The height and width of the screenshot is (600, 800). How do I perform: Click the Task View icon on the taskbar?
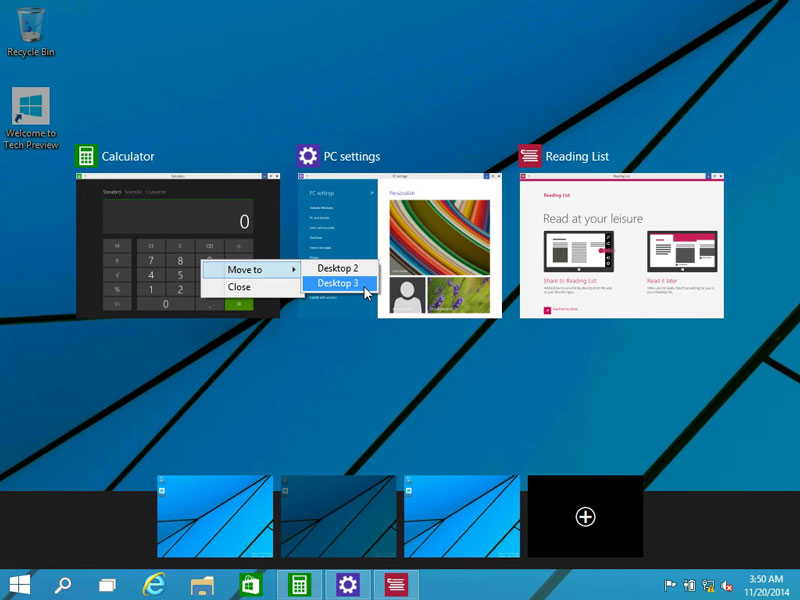tap(107, 585)
